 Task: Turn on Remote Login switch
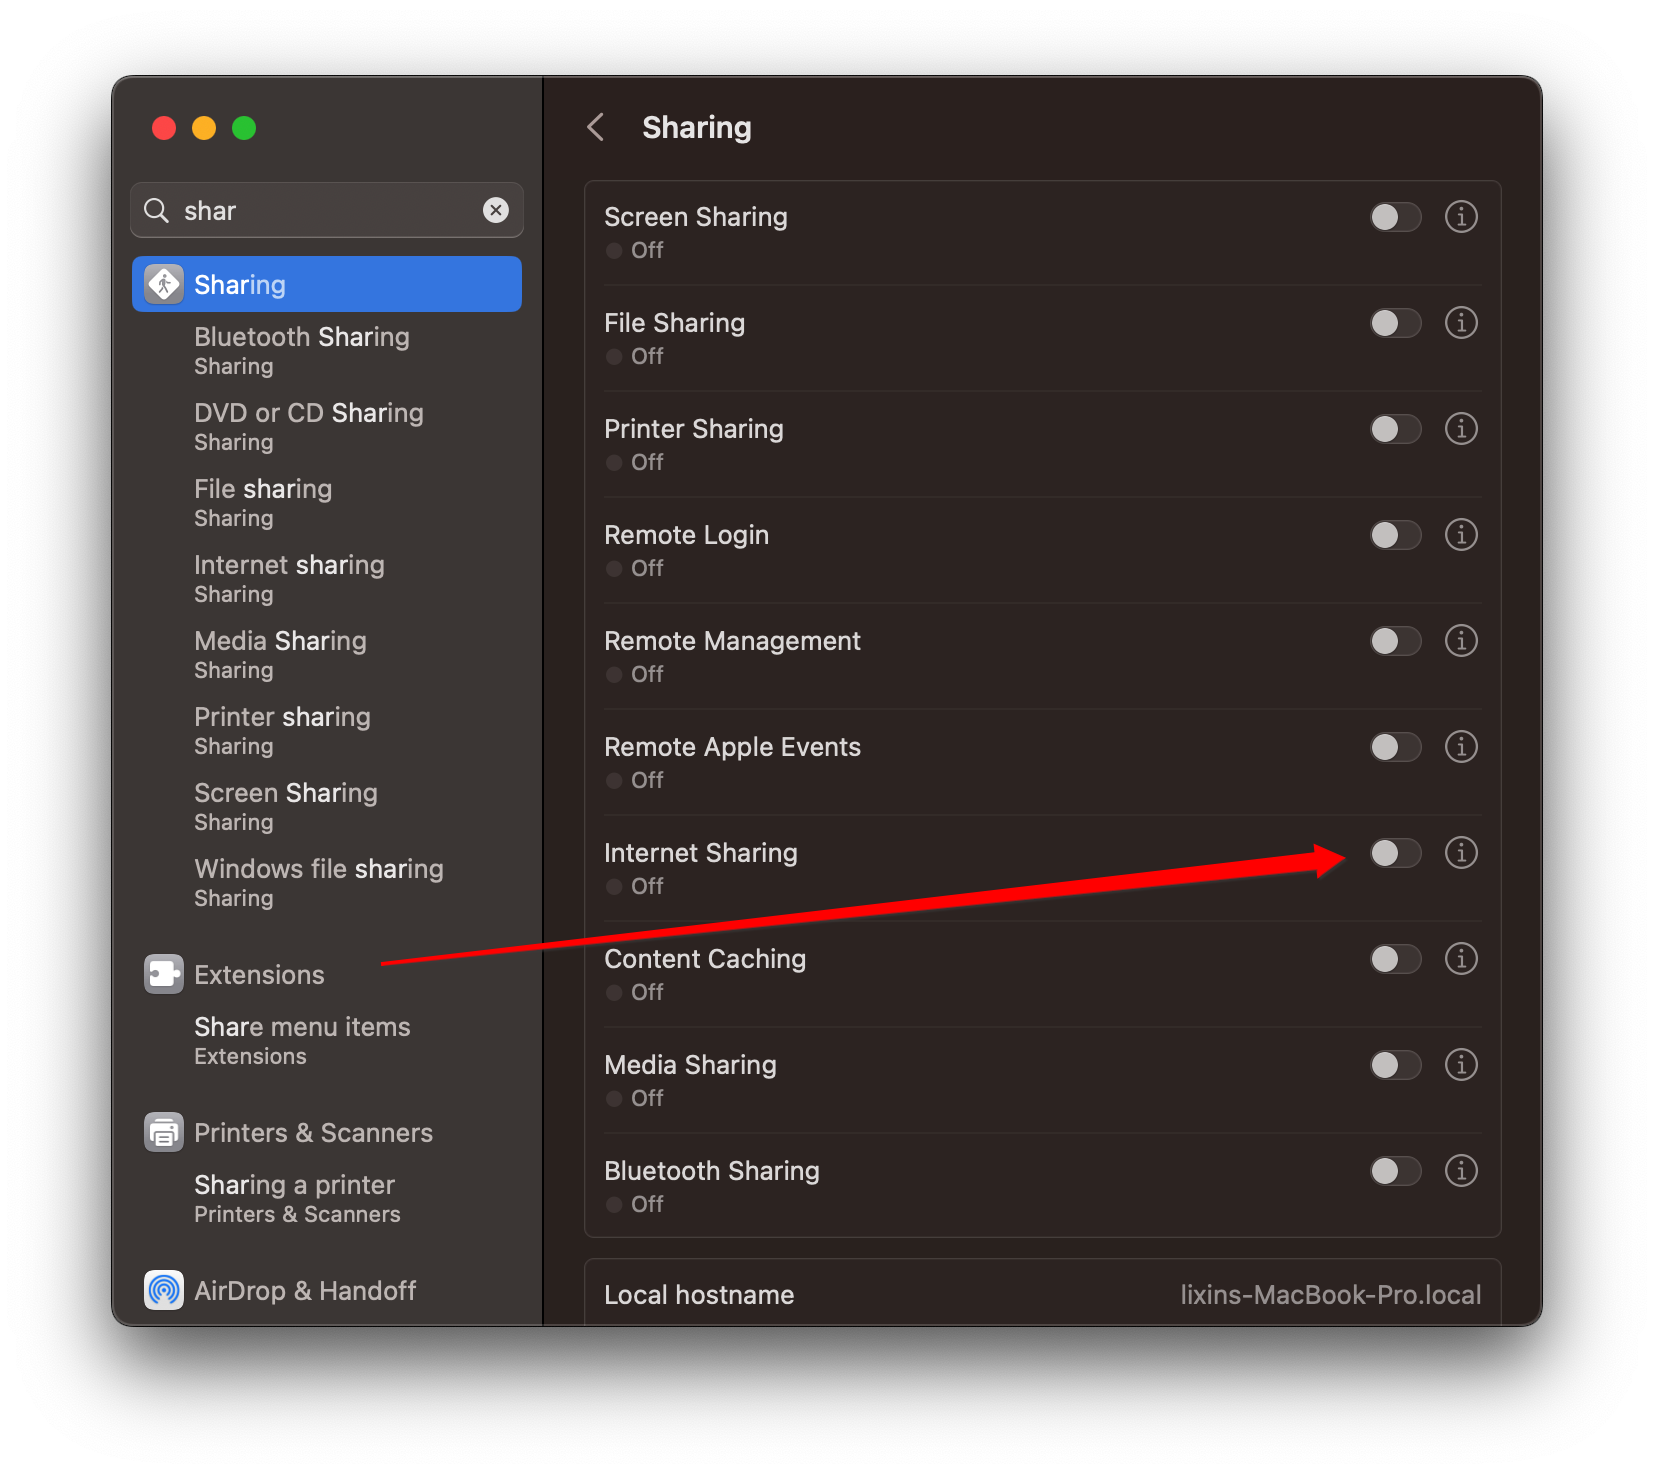point(1395,535)
